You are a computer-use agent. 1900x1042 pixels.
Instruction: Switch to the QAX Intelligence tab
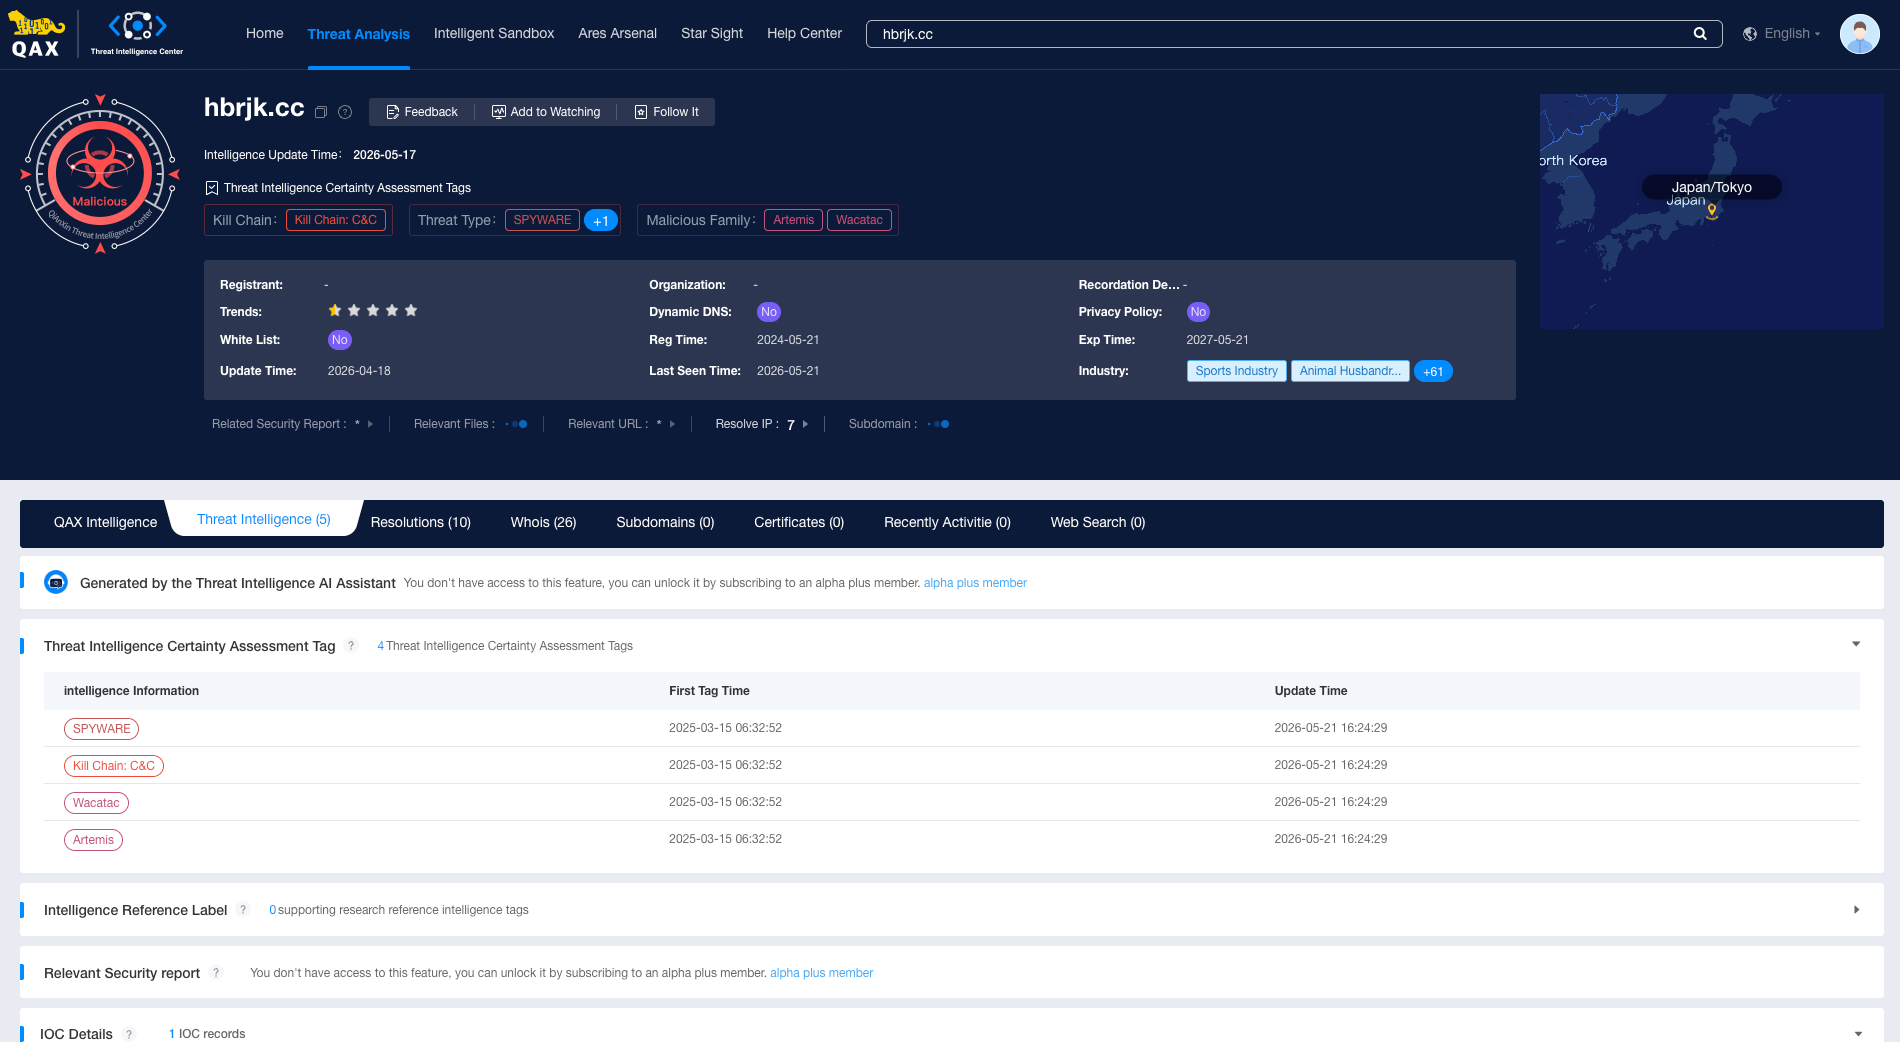click(106, 522)
